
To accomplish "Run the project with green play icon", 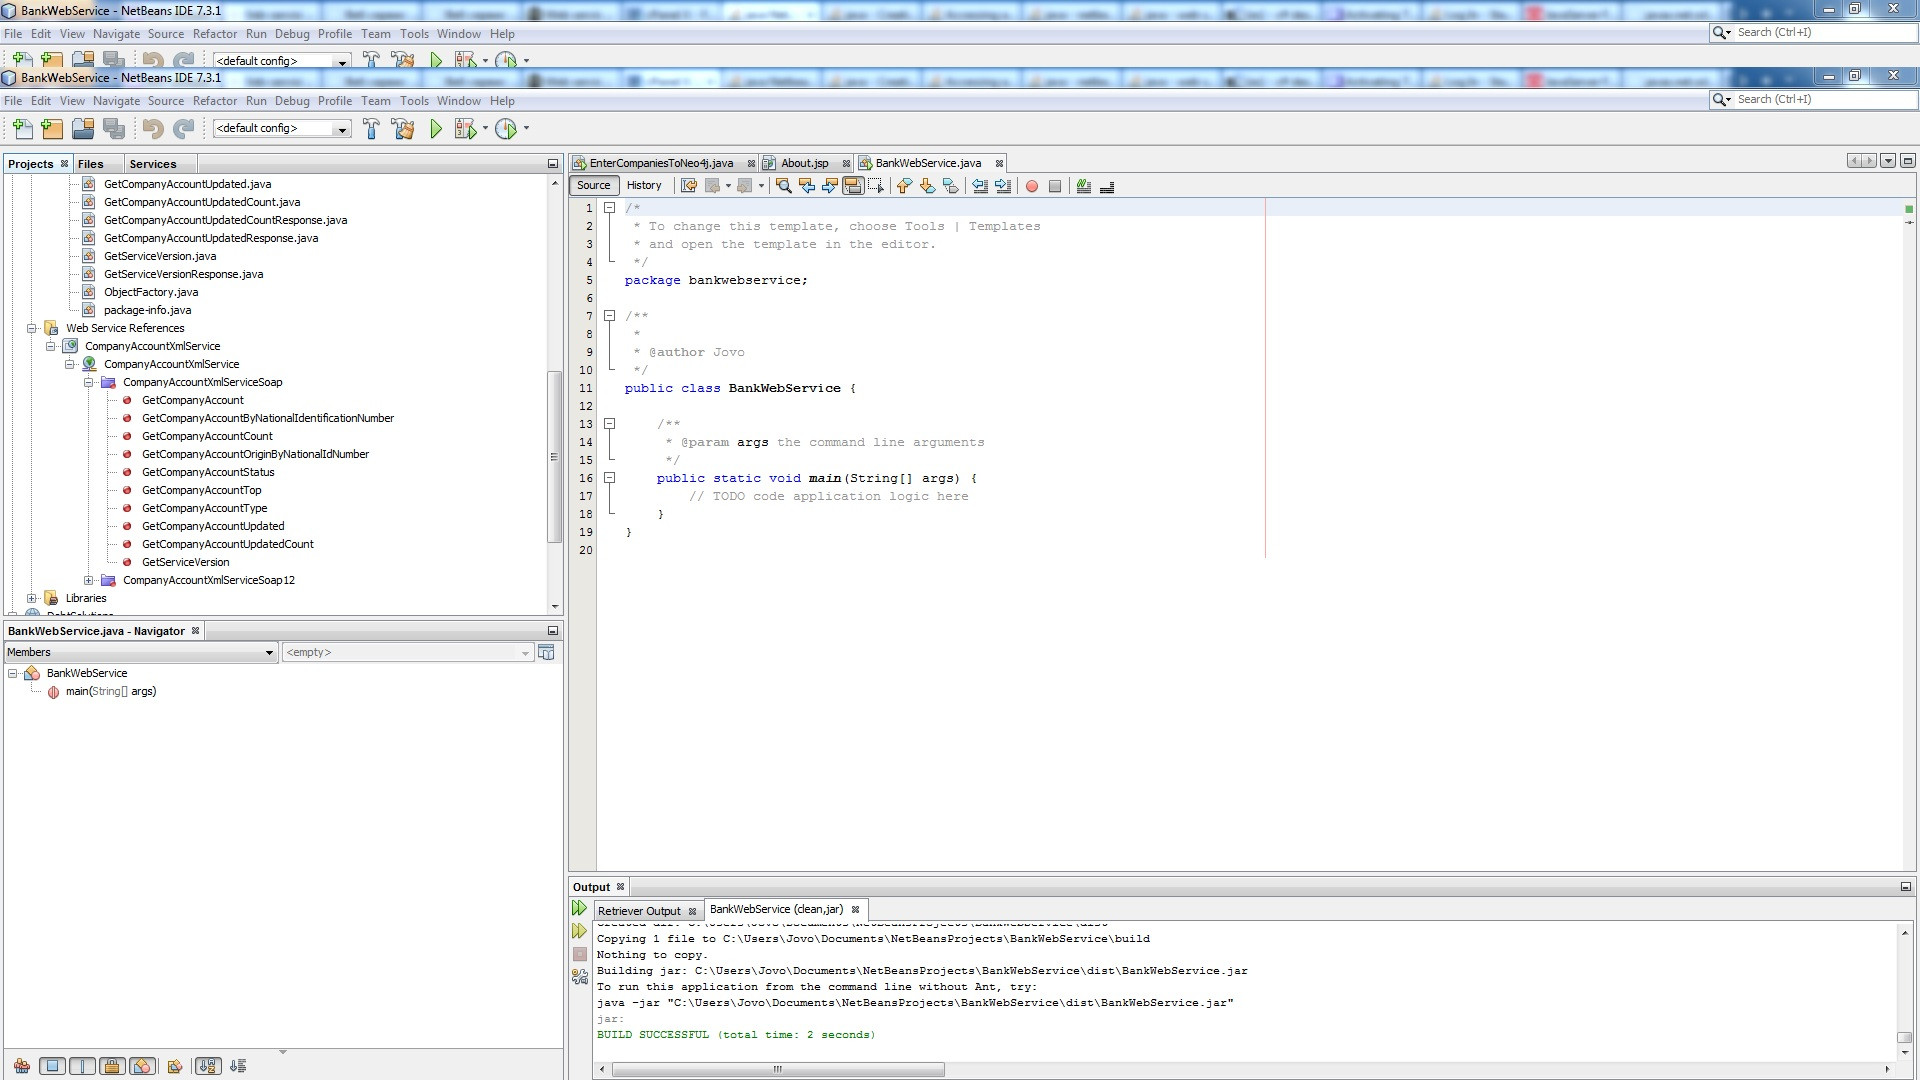I will (x=436, y=128).
